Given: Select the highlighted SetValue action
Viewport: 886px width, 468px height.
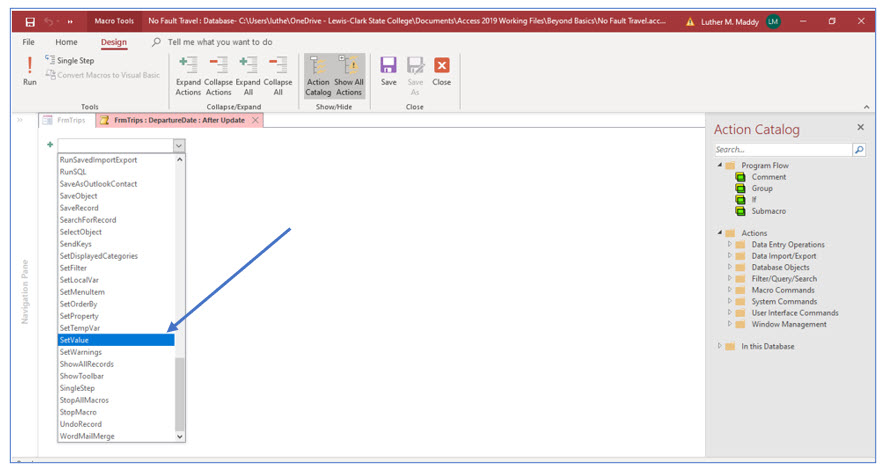Looking at the screenshot, I should (116, 340).
